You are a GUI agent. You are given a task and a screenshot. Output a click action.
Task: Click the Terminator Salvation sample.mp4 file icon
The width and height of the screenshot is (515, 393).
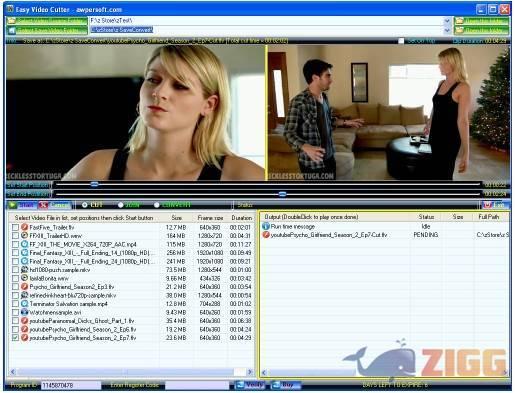tap(24, 304)
